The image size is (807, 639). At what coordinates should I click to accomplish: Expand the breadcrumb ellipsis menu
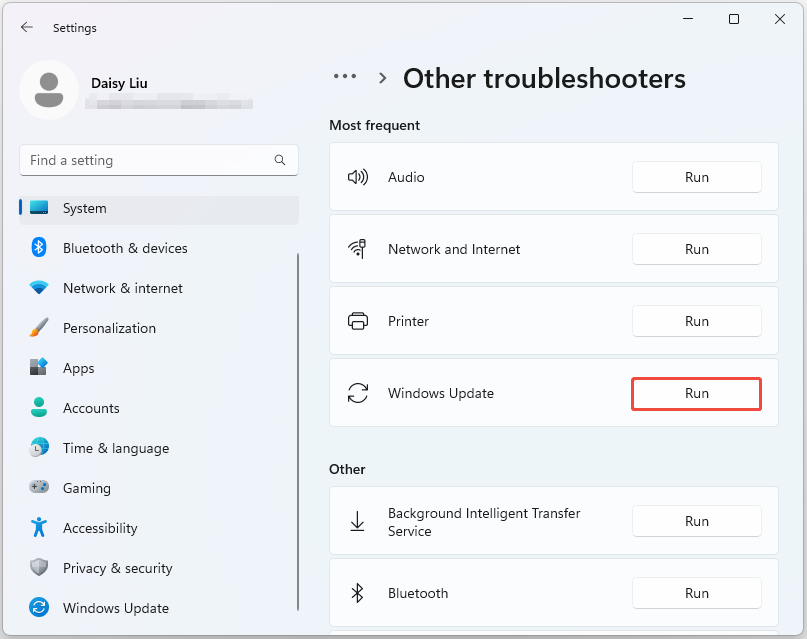pos(345,77)
